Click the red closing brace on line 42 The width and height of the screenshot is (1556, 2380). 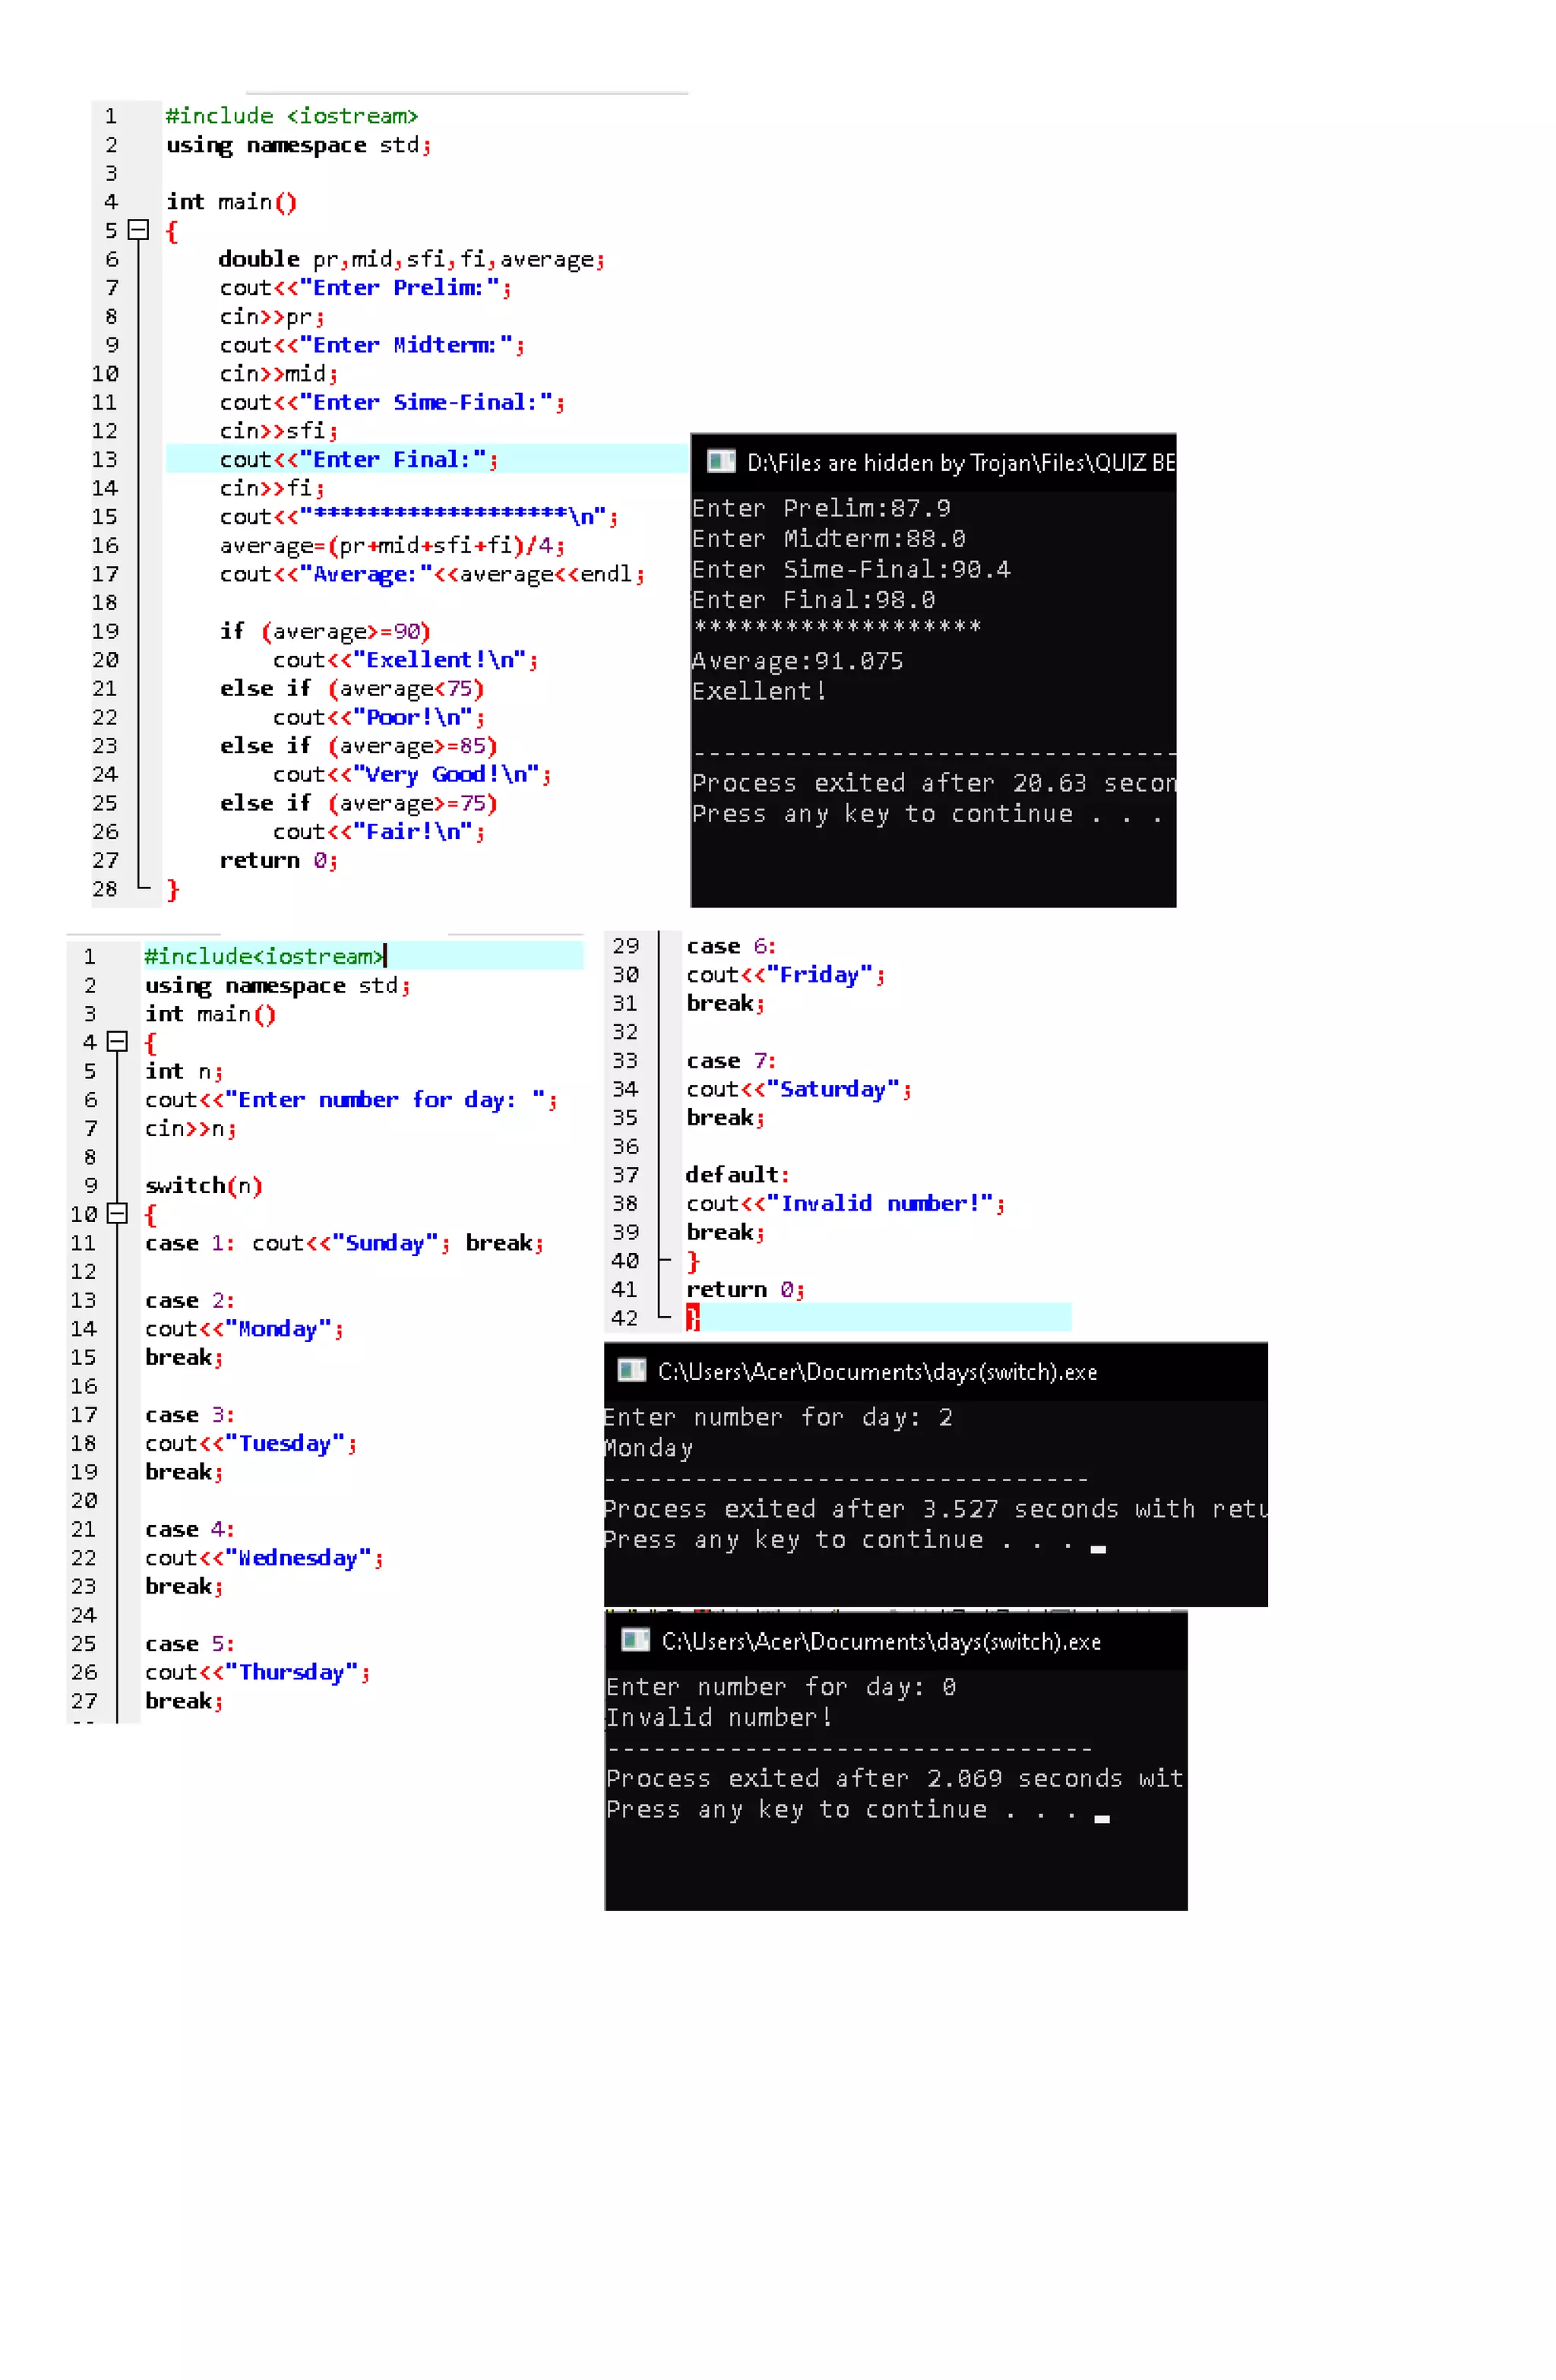(x=692, y=1318)
